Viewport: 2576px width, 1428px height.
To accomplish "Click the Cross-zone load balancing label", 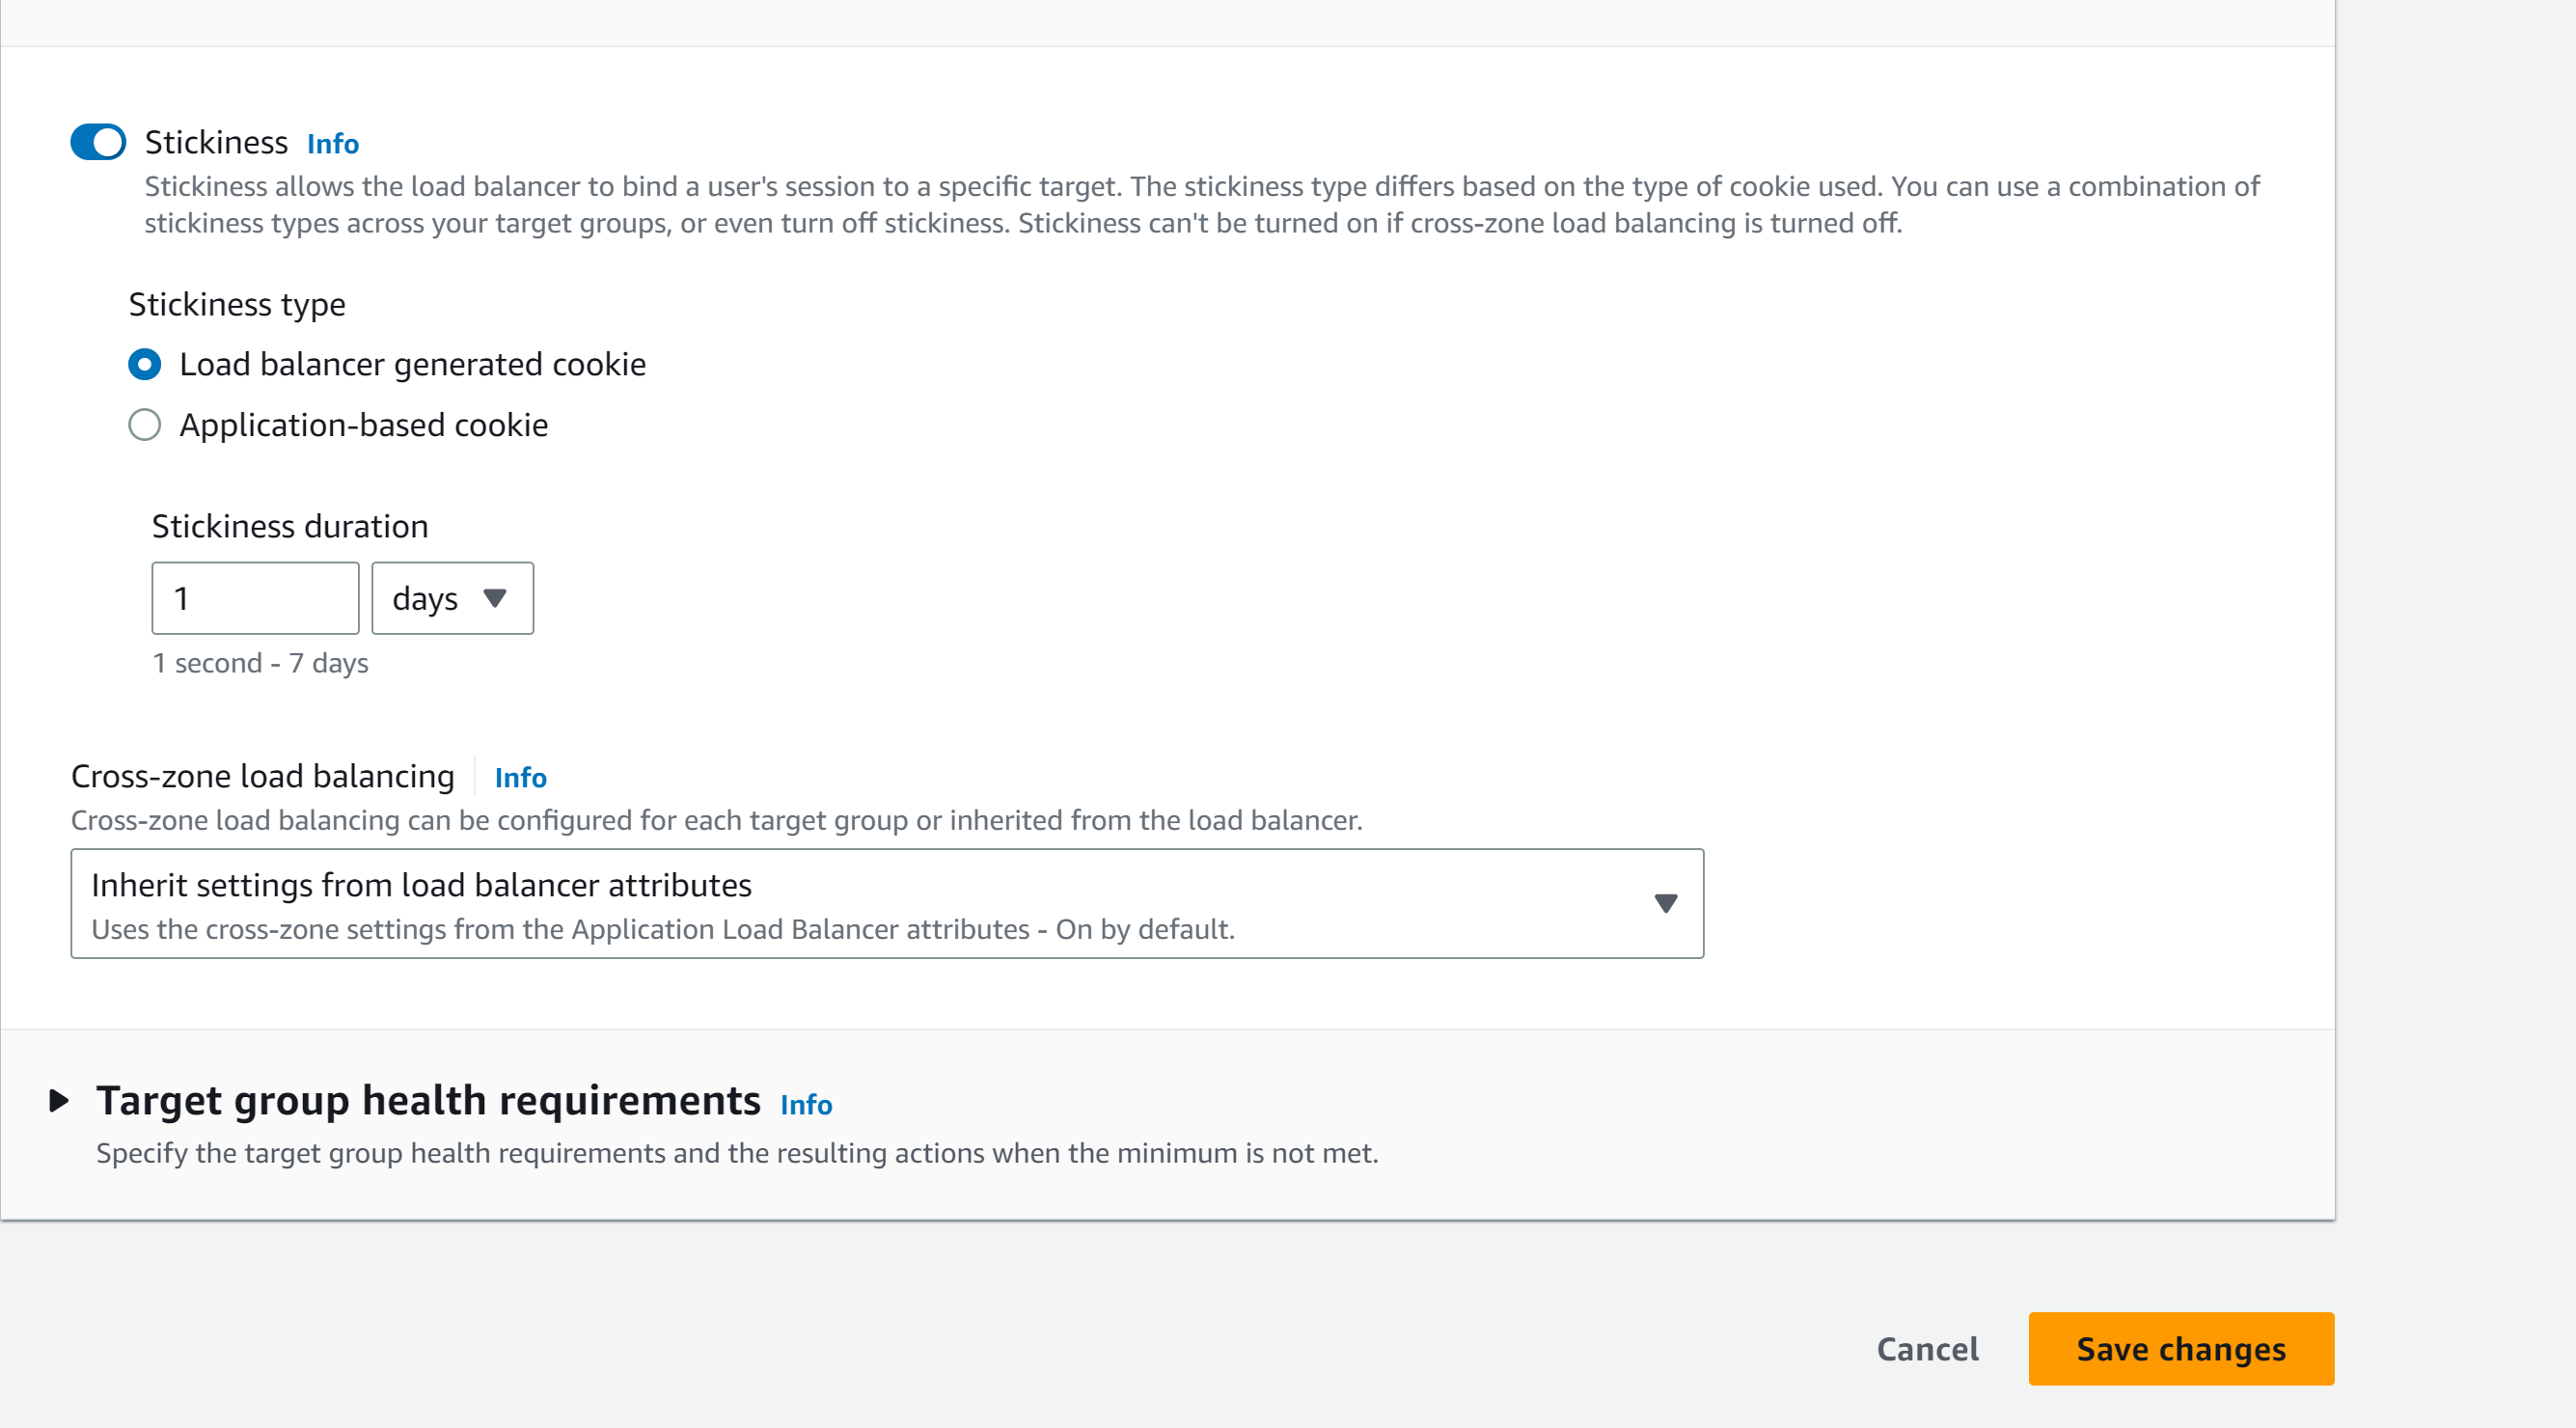I will point(263,776).
